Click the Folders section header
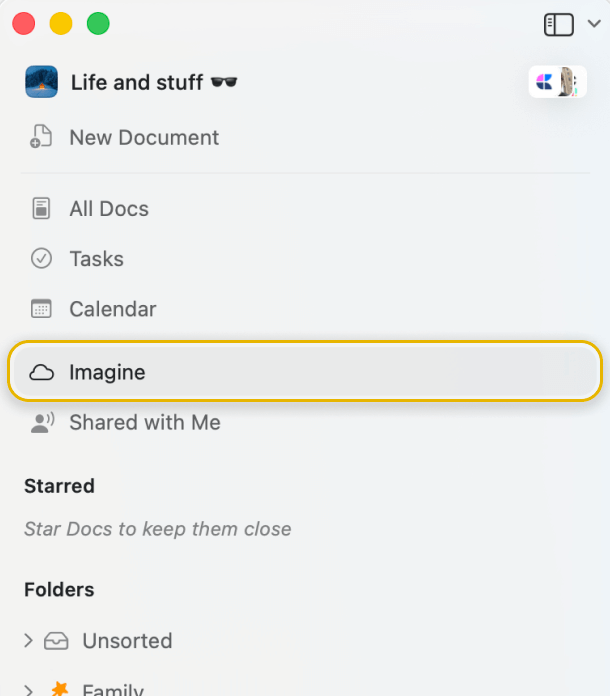610x696 pixels. coord(59,590)
